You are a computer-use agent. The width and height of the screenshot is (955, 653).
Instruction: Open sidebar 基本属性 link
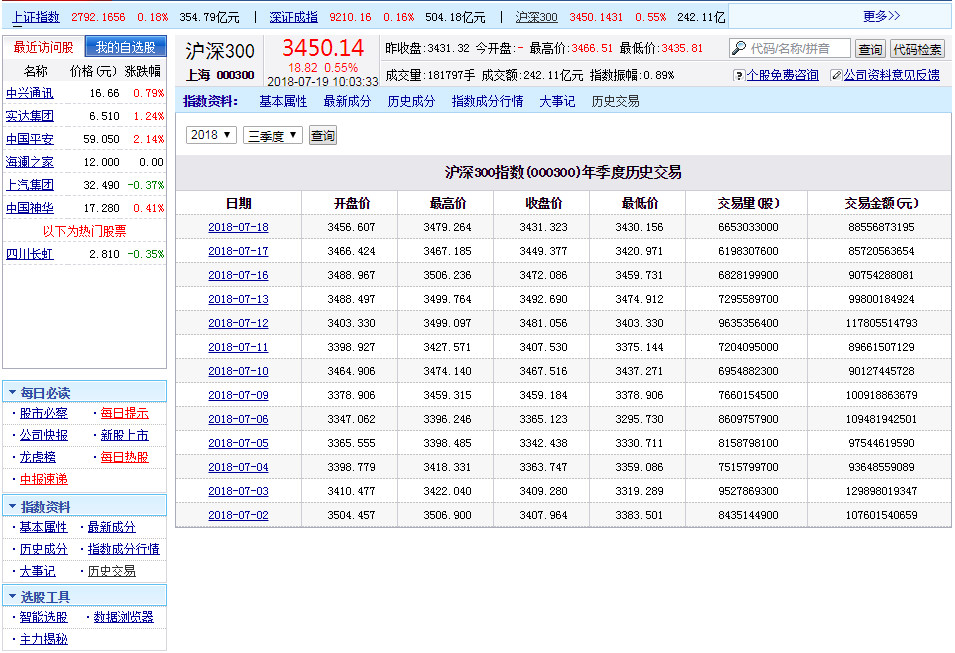[43, 527]
